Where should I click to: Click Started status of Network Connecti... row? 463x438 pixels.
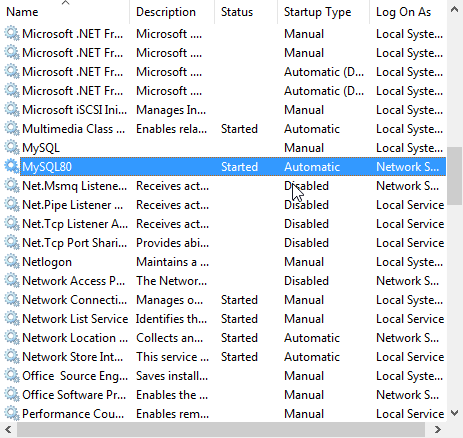239,300
